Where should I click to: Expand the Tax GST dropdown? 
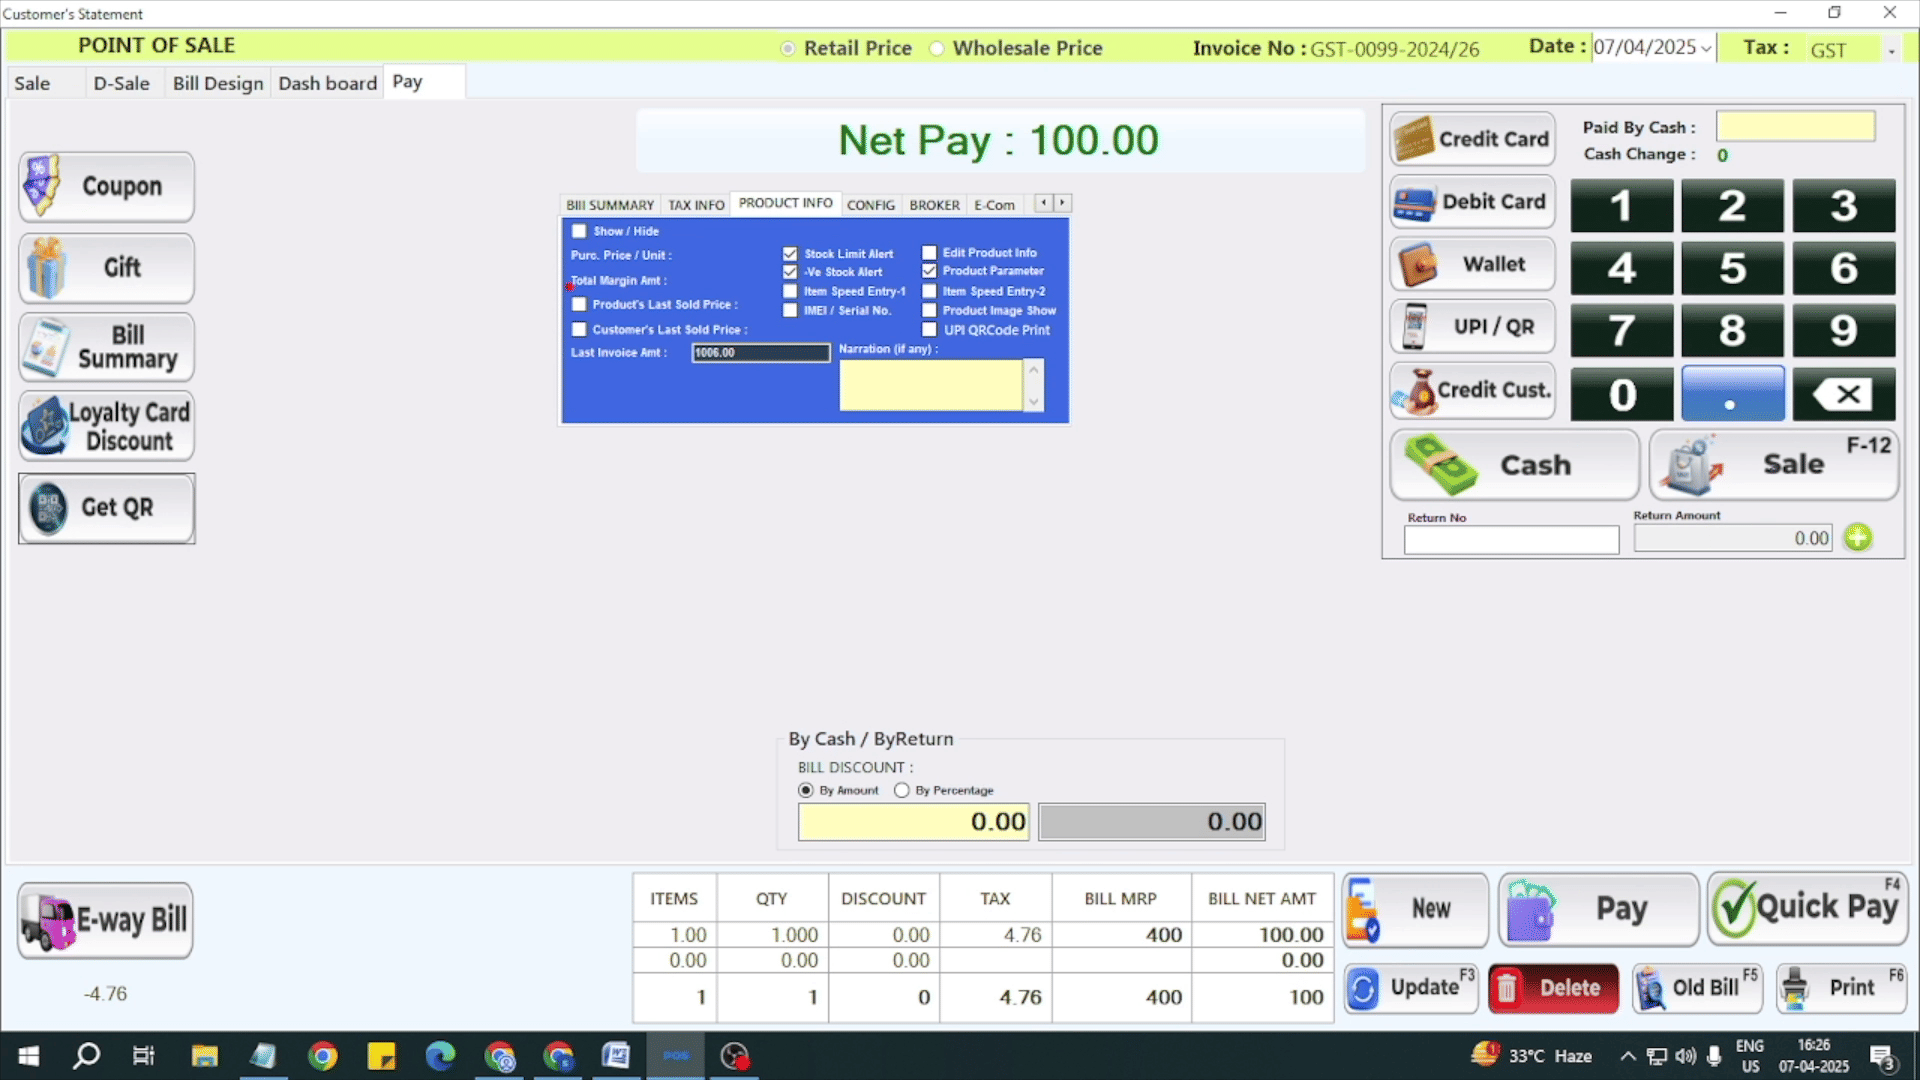click(x=1891, y=50)
